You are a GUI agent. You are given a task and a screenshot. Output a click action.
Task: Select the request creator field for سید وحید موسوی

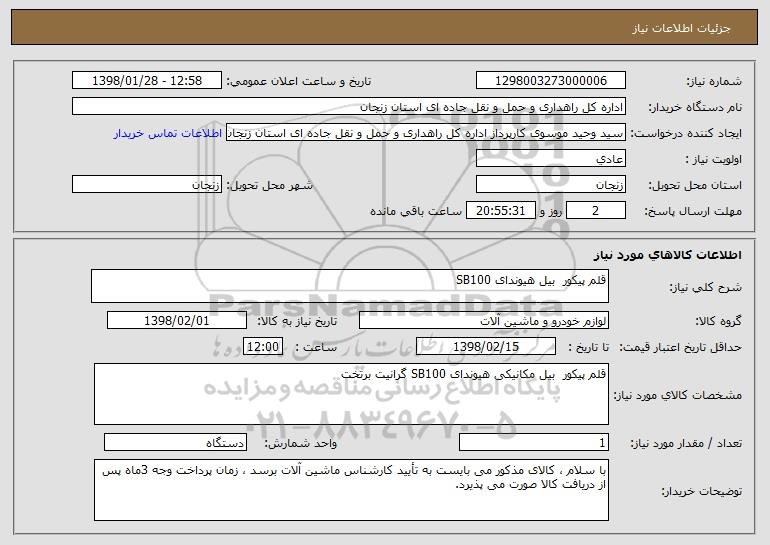click(x=426, y=133)
